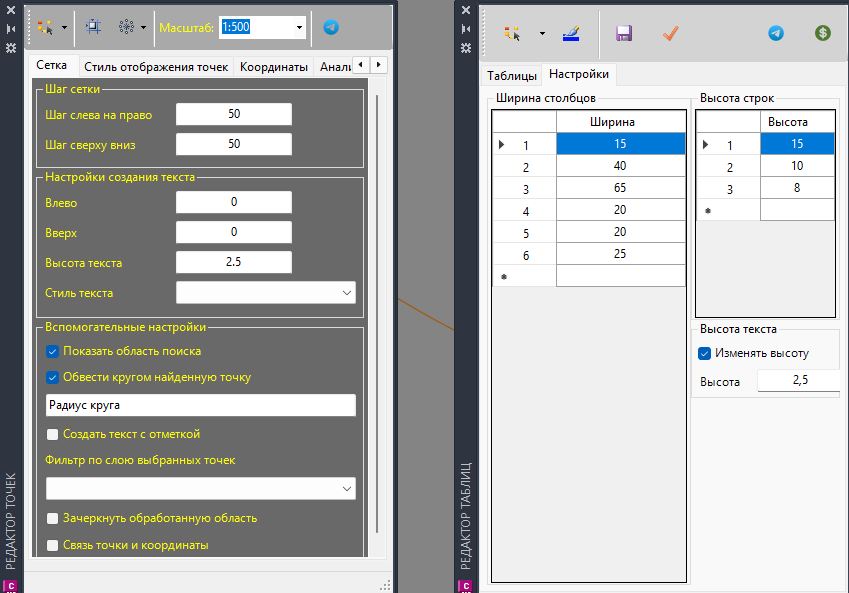Screen dimensions: 849x593
Task: Click the orange checkmark apply icon
Action: point(670,33)
